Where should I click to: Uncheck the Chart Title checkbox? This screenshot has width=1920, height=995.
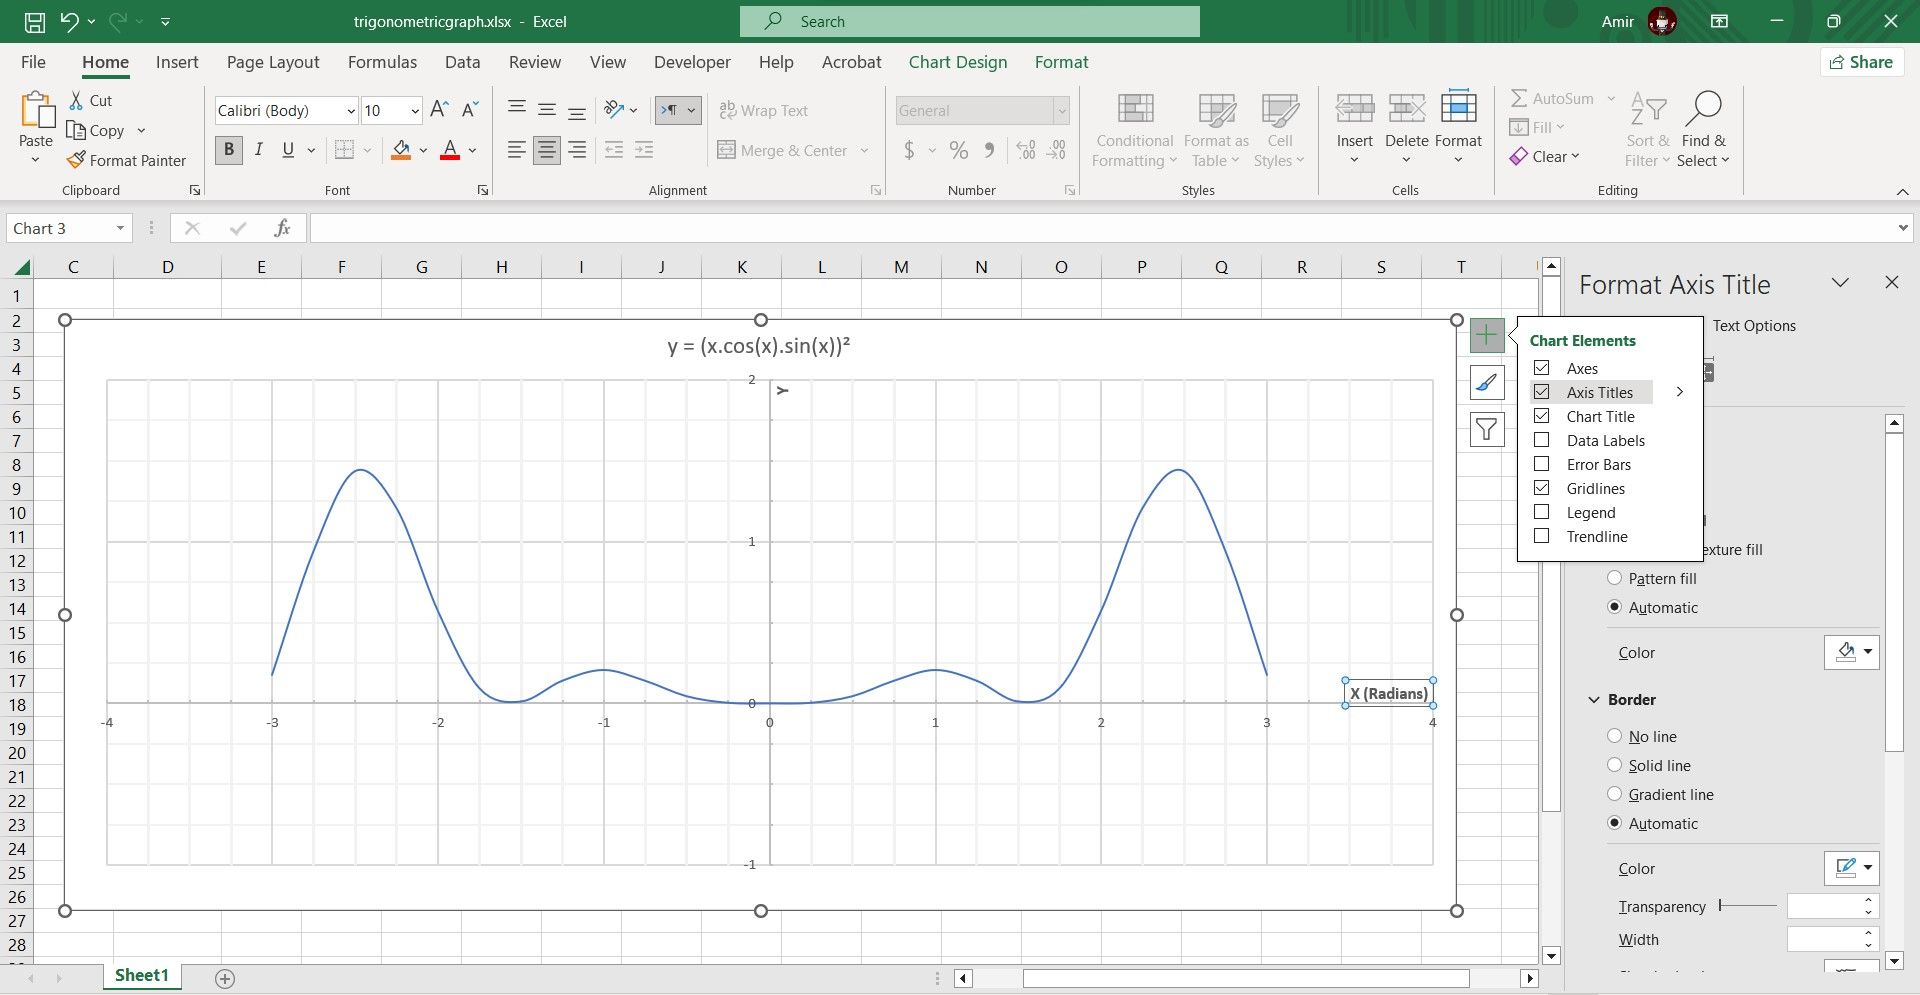(x=1542, y=416)
